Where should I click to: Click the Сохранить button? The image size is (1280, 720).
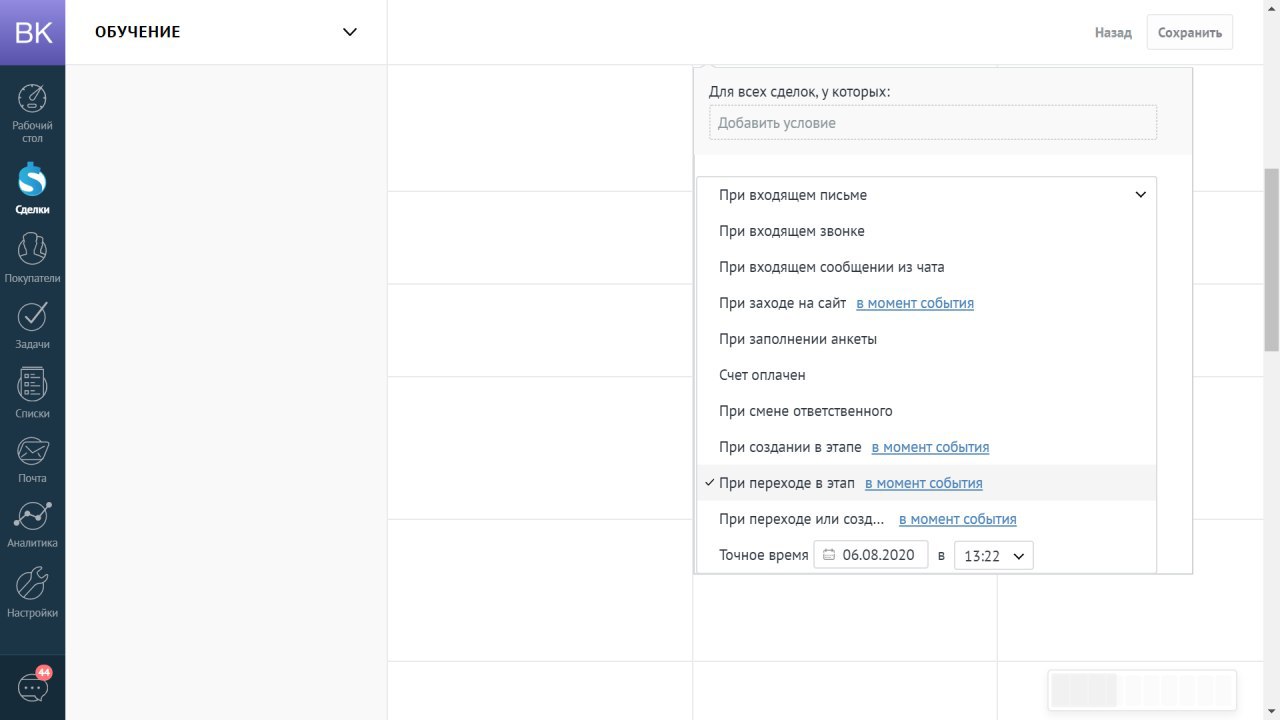click(1190, 32)
